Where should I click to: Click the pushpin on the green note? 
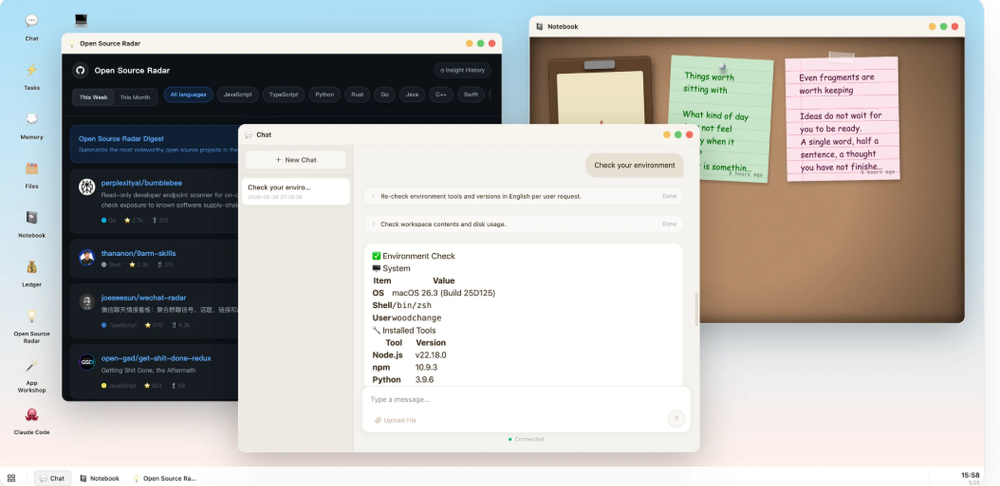722,66
